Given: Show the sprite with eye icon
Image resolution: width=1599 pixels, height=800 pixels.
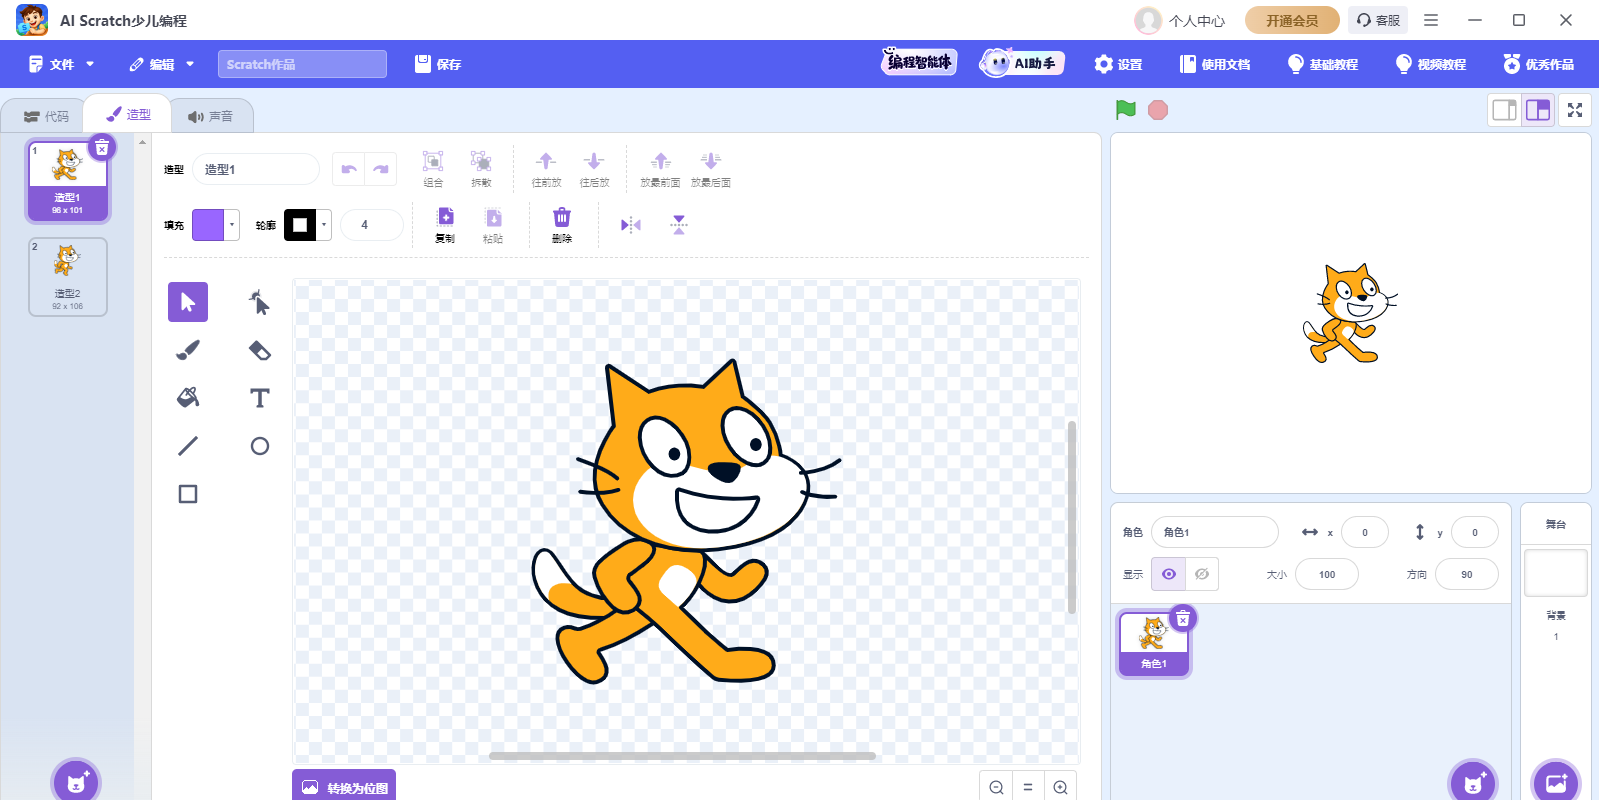Looking at the screenshot, I should coord(1169,574).
